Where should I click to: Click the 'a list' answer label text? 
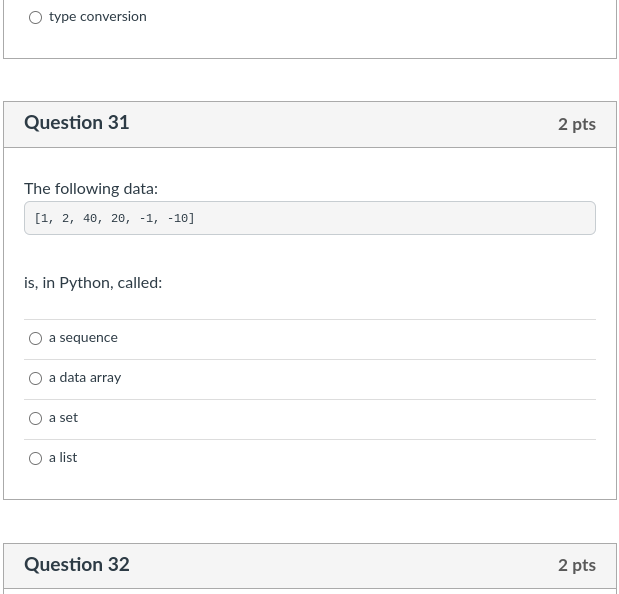pyautogui.click(x=63, y=458)
